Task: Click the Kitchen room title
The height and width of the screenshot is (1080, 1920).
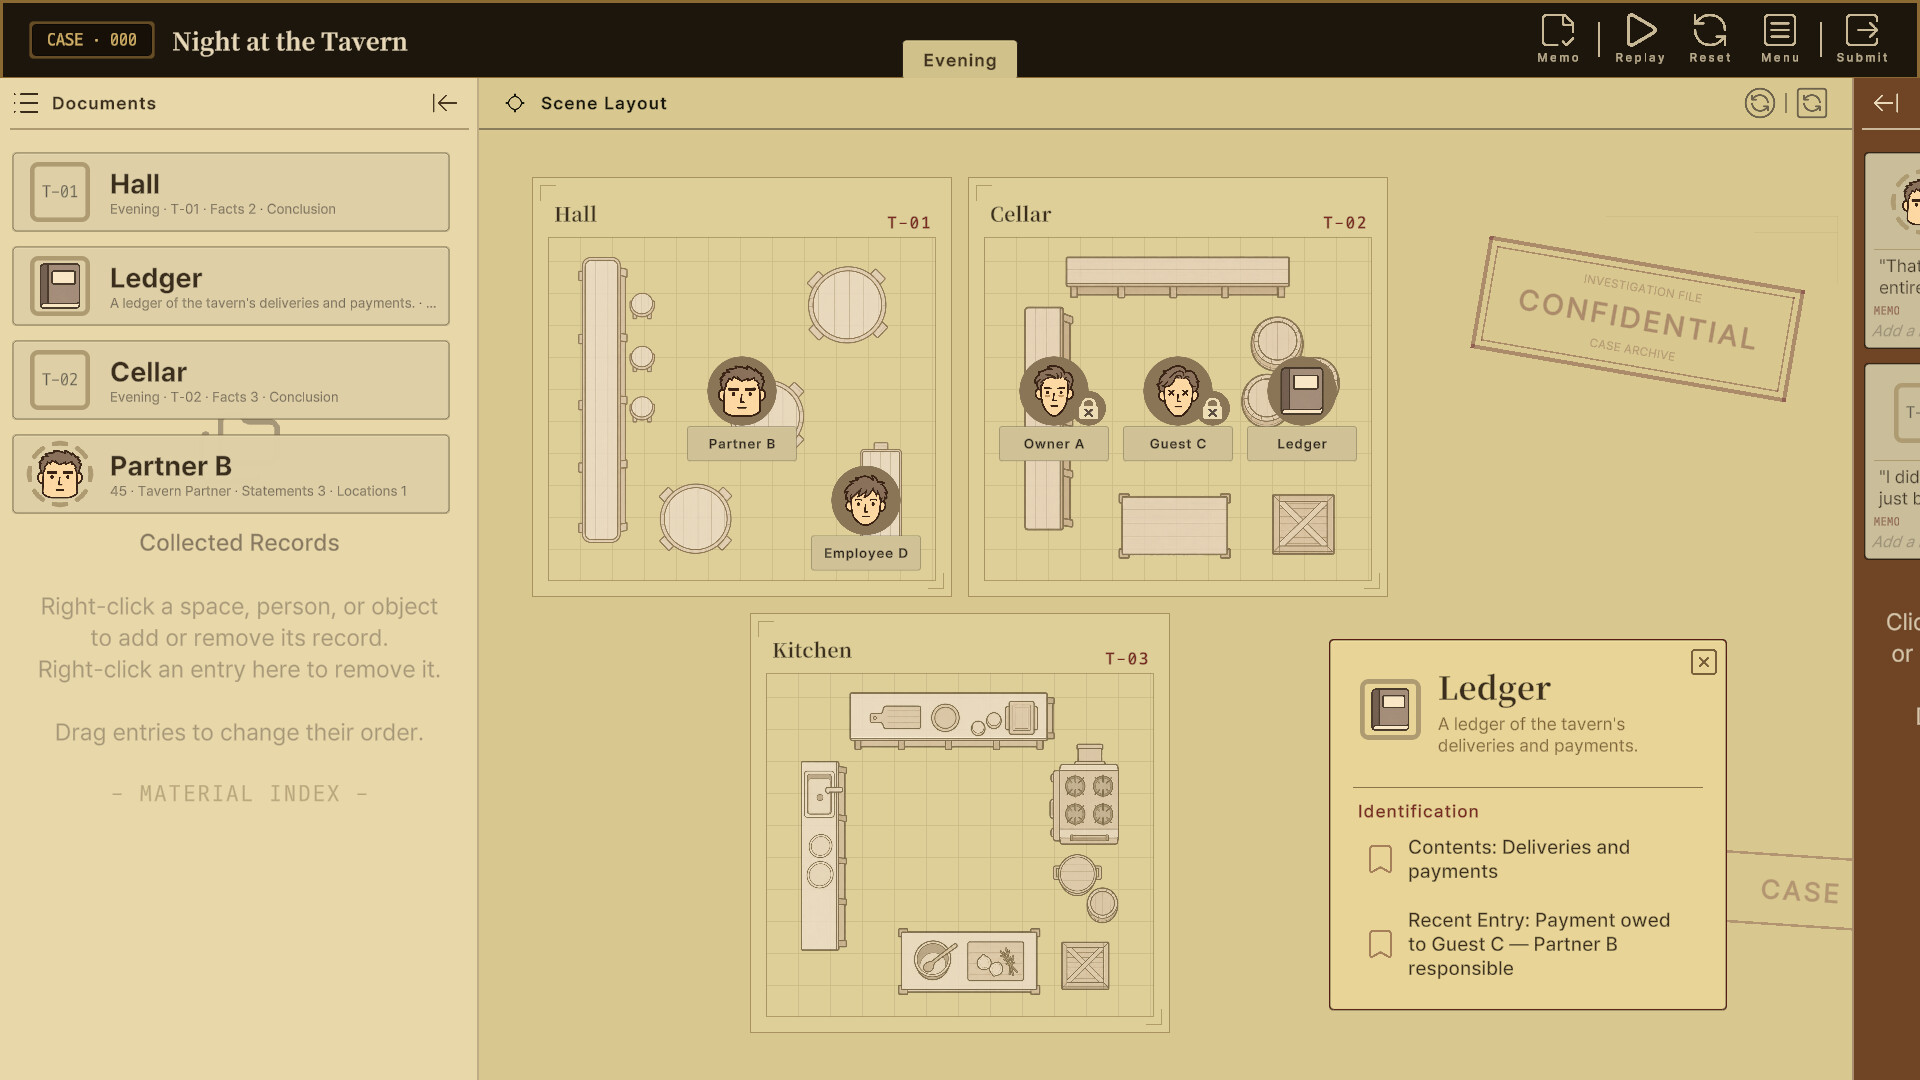Action: tap(812, 650)
